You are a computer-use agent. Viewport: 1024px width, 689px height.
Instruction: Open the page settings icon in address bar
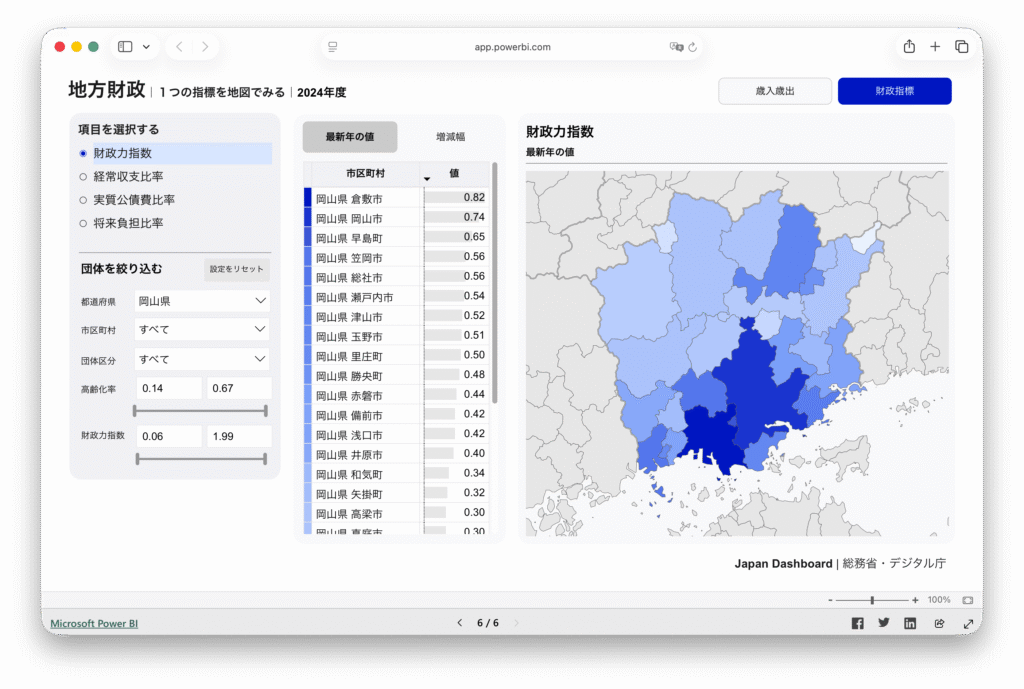(333, 47)
